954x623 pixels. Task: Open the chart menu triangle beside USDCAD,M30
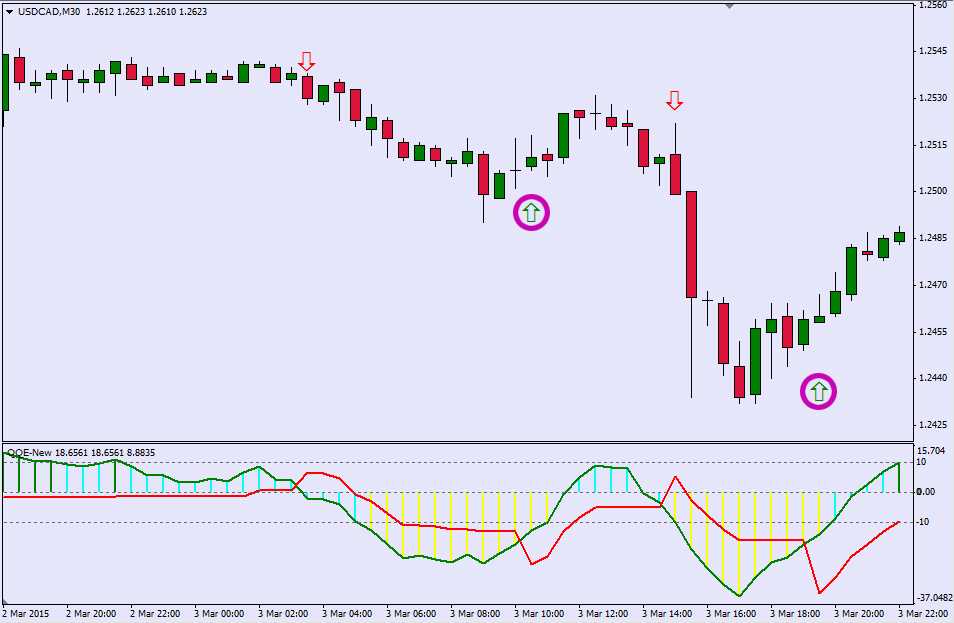(x=9, y=12)
